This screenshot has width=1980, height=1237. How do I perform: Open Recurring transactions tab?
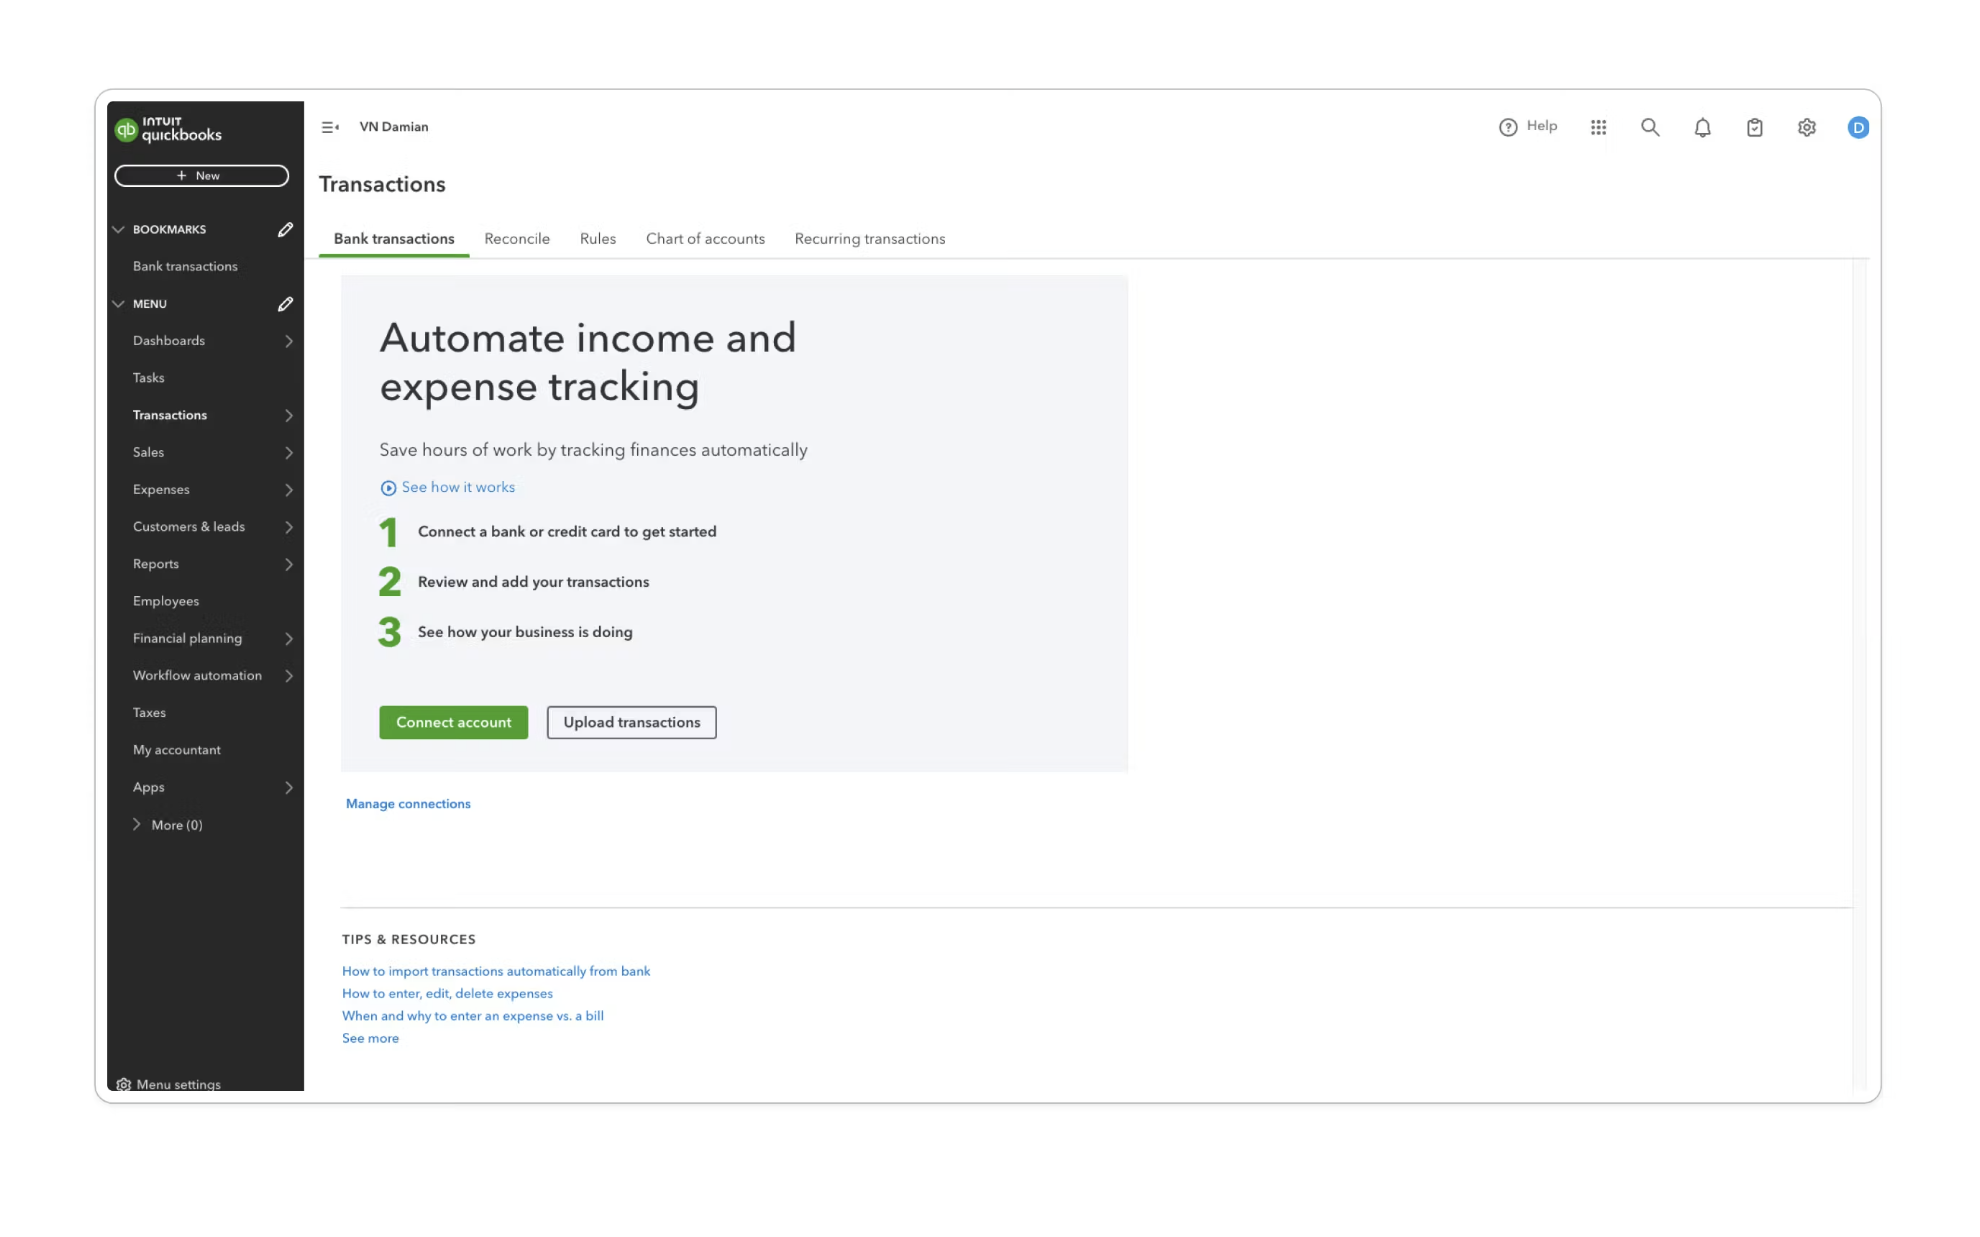[870, 239]
